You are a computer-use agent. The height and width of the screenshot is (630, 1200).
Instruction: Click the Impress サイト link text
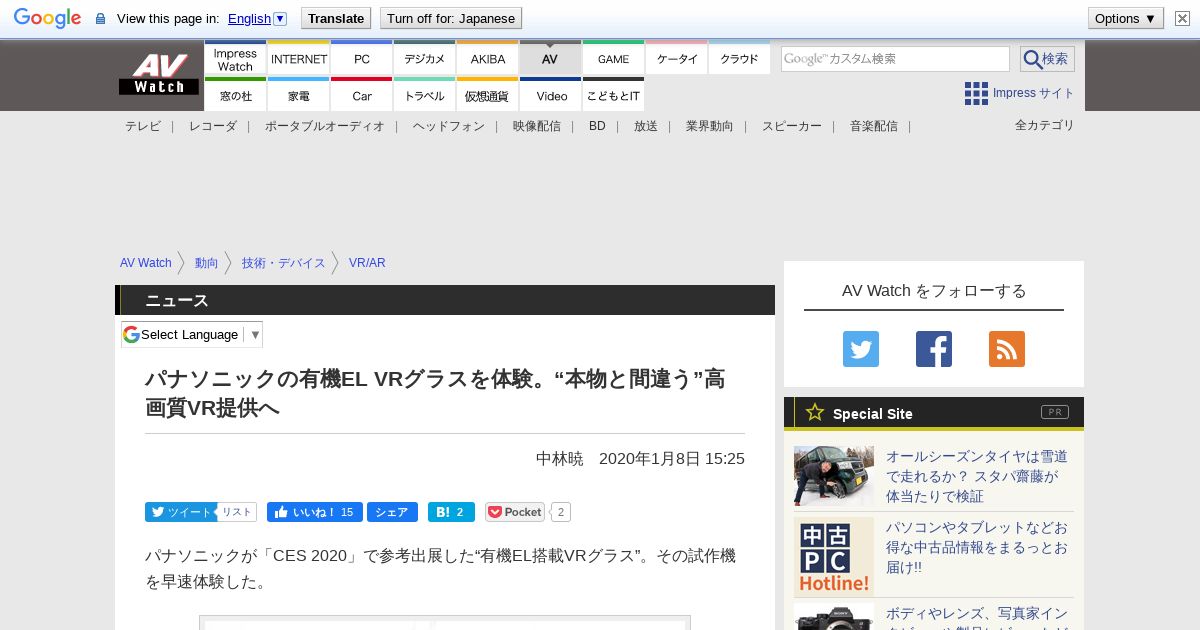click(1034, 93)
